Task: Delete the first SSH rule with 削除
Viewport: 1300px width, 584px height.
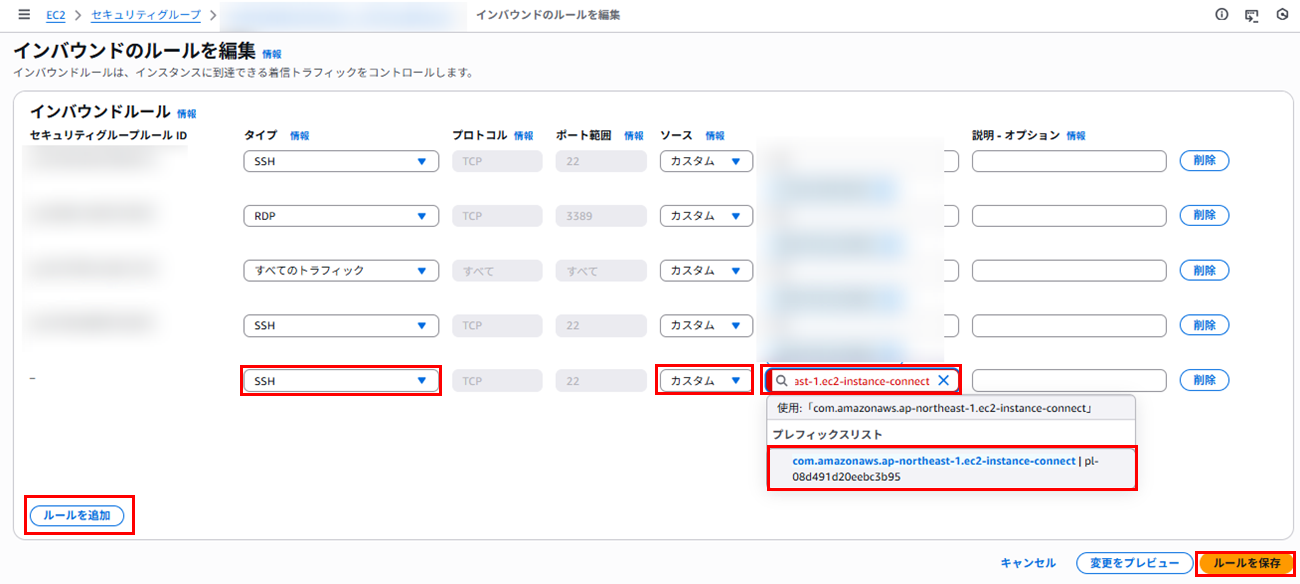Action: [x=1205, y=161]
